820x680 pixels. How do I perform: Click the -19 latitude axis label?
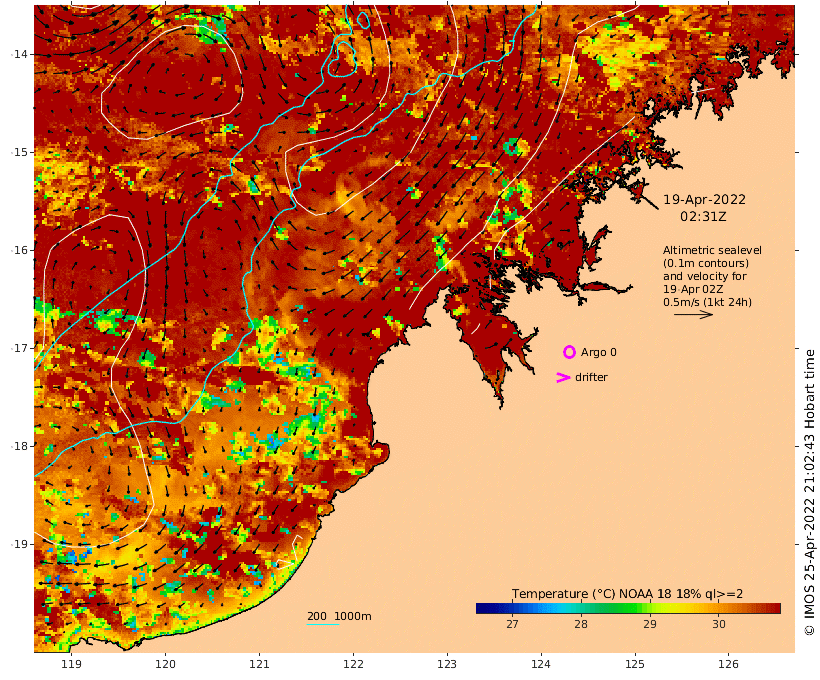tap(21, 544)
